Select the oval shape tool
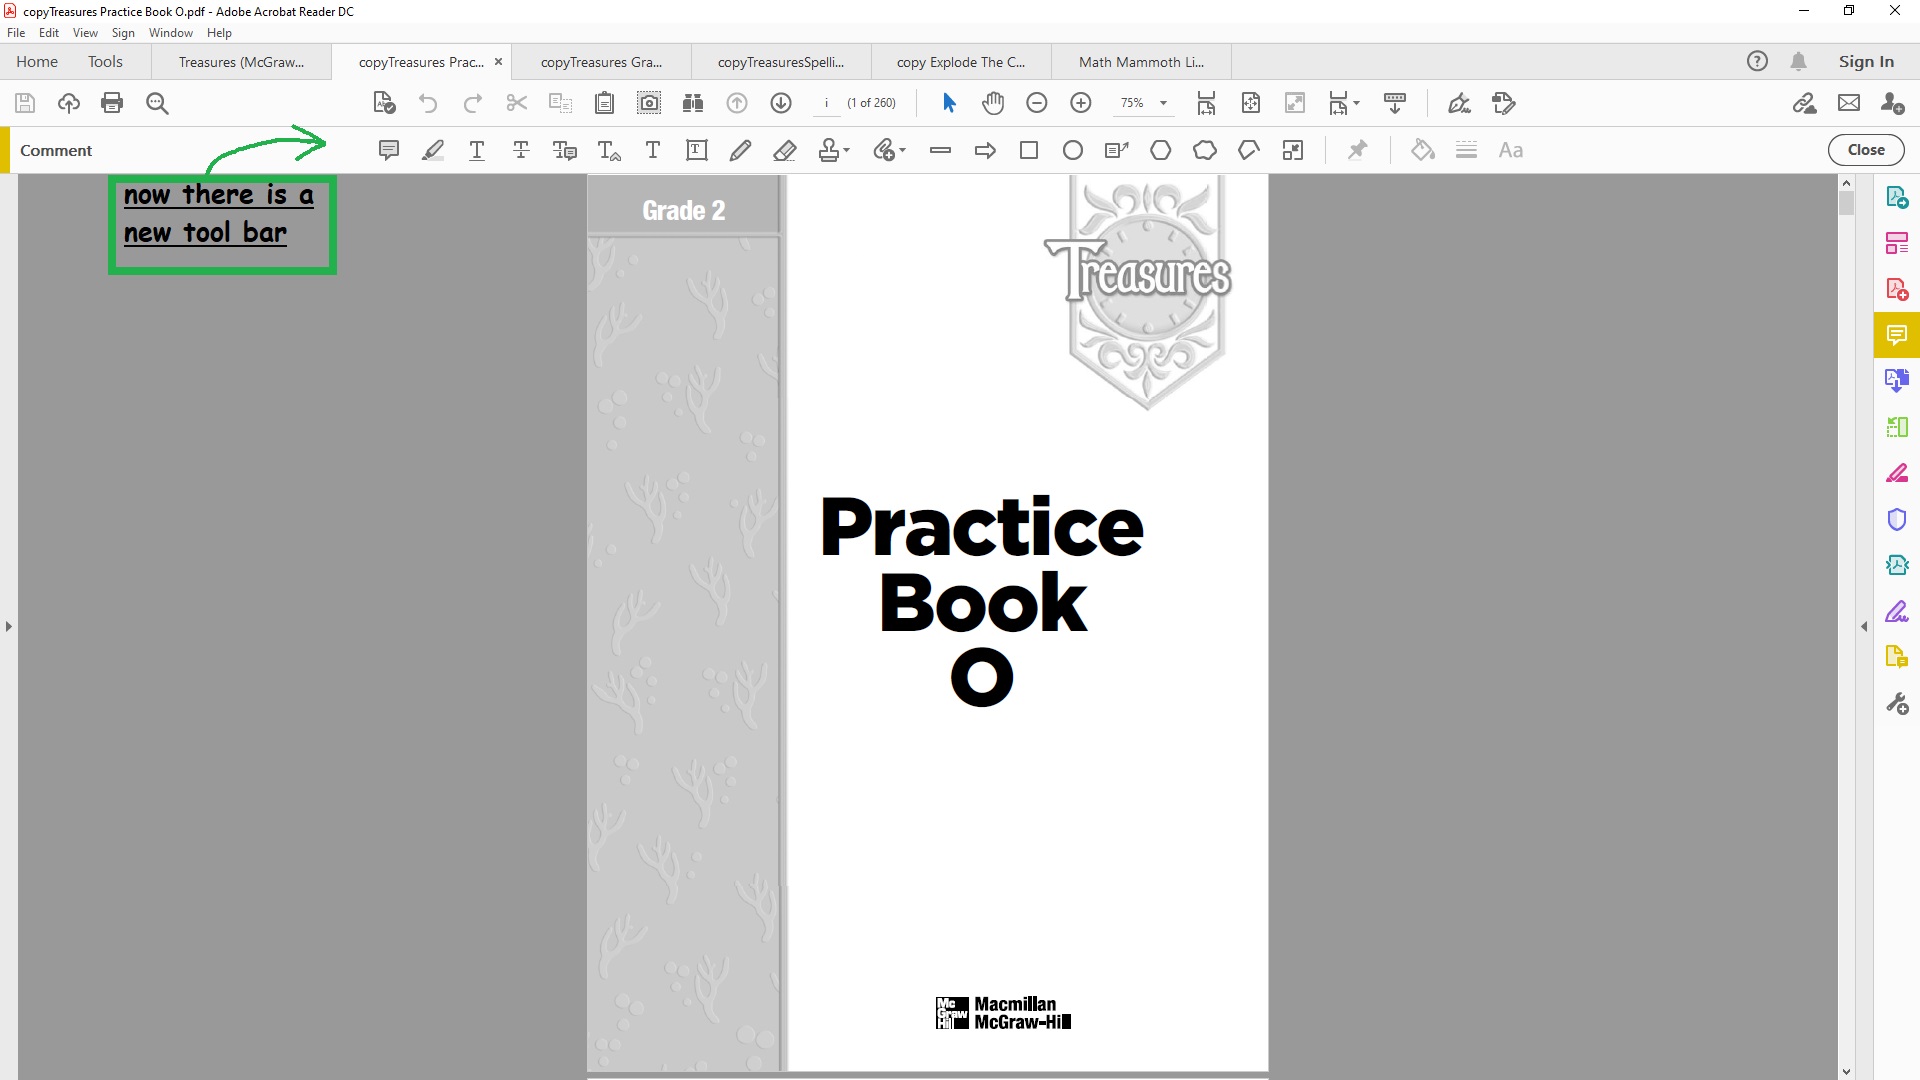 [x=1073, y=150]
